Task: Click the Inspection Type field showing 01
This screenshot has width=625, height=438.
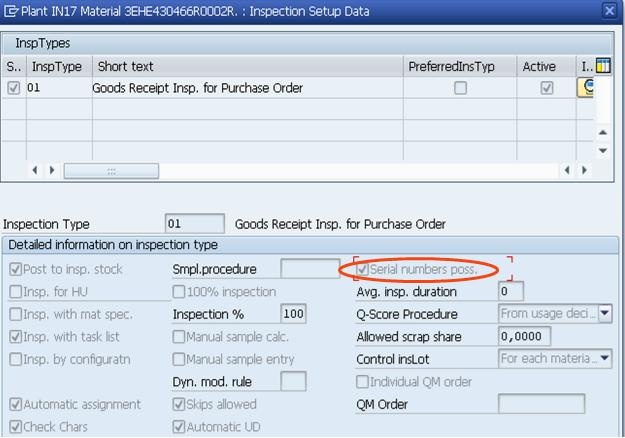Action: [195, 224]
